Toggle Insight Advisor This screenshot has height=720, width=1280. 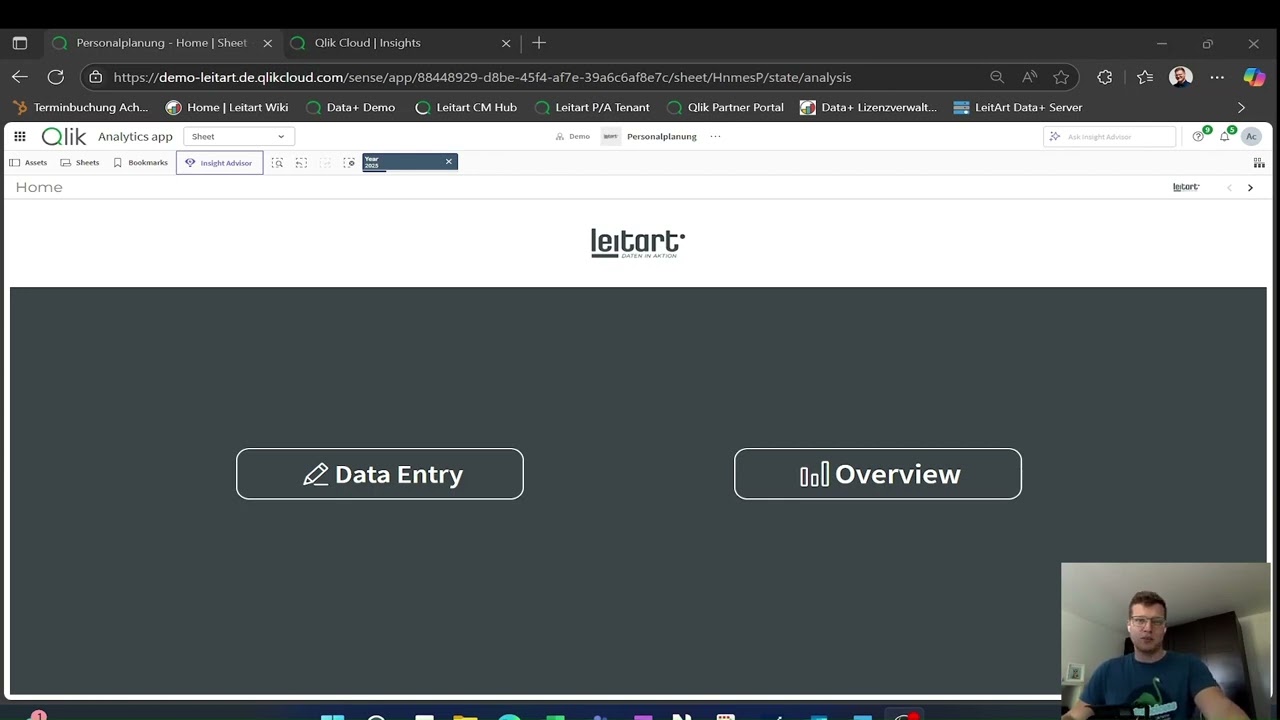coord(219,163)
